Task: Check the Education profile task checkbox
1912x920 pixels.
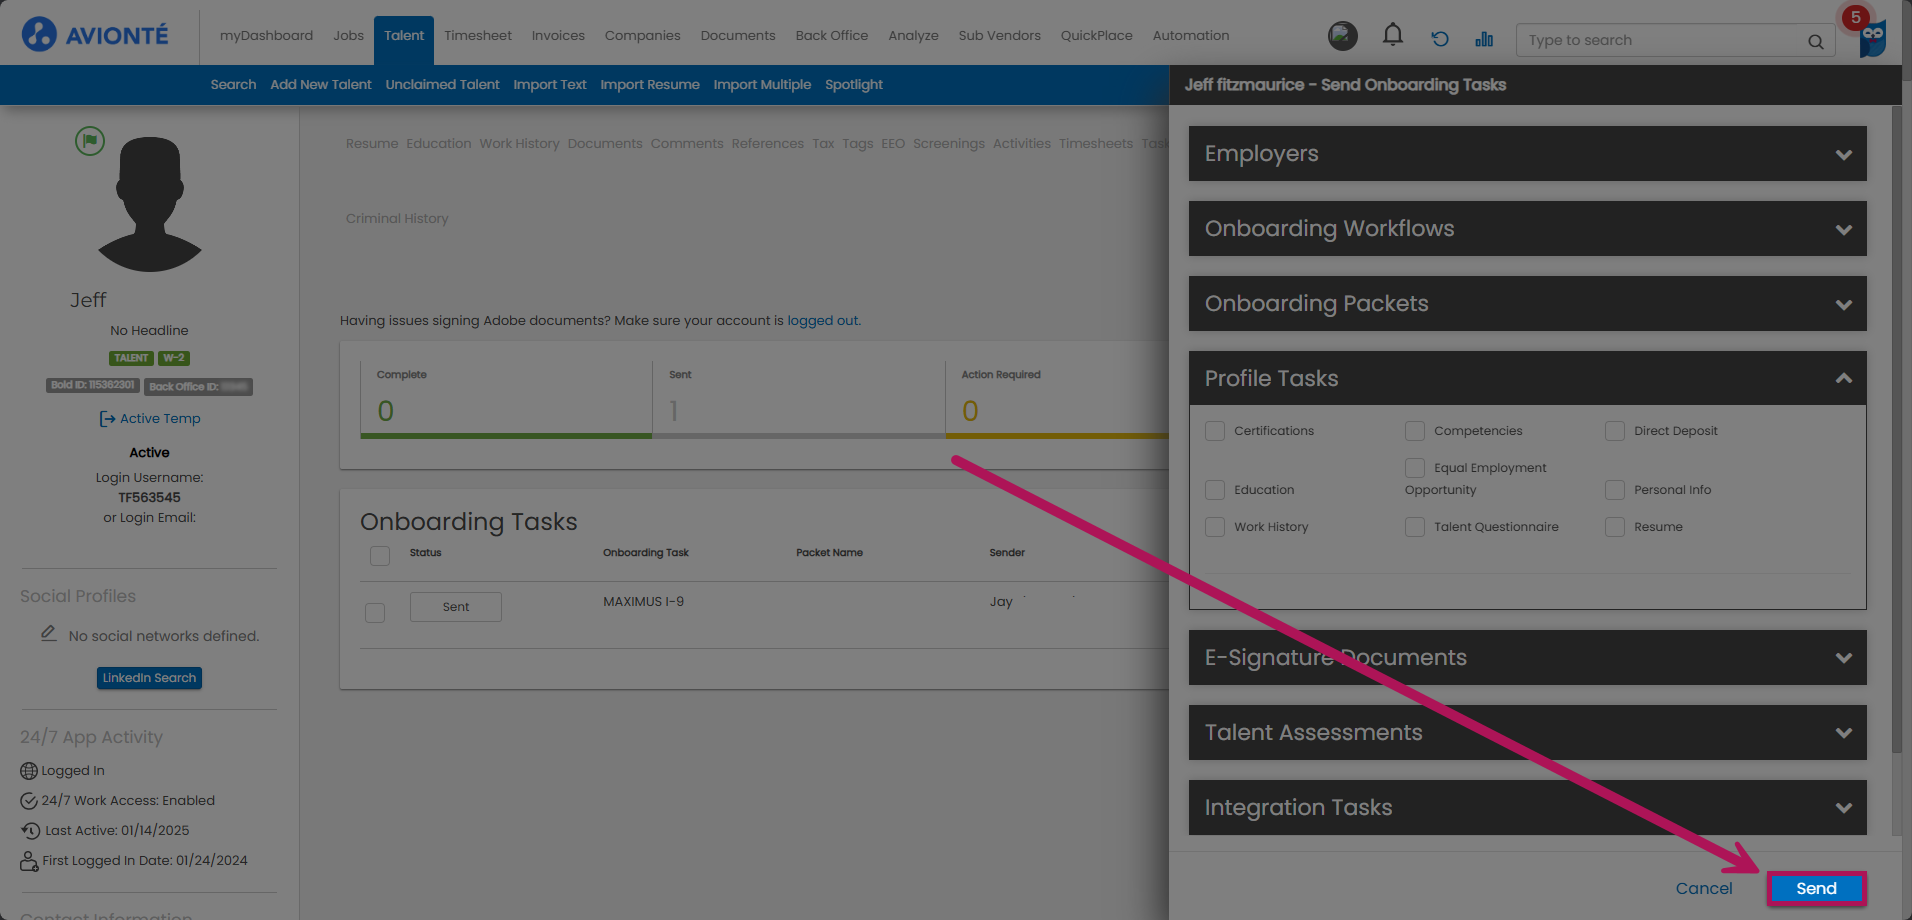Action: coord(1215,490)
